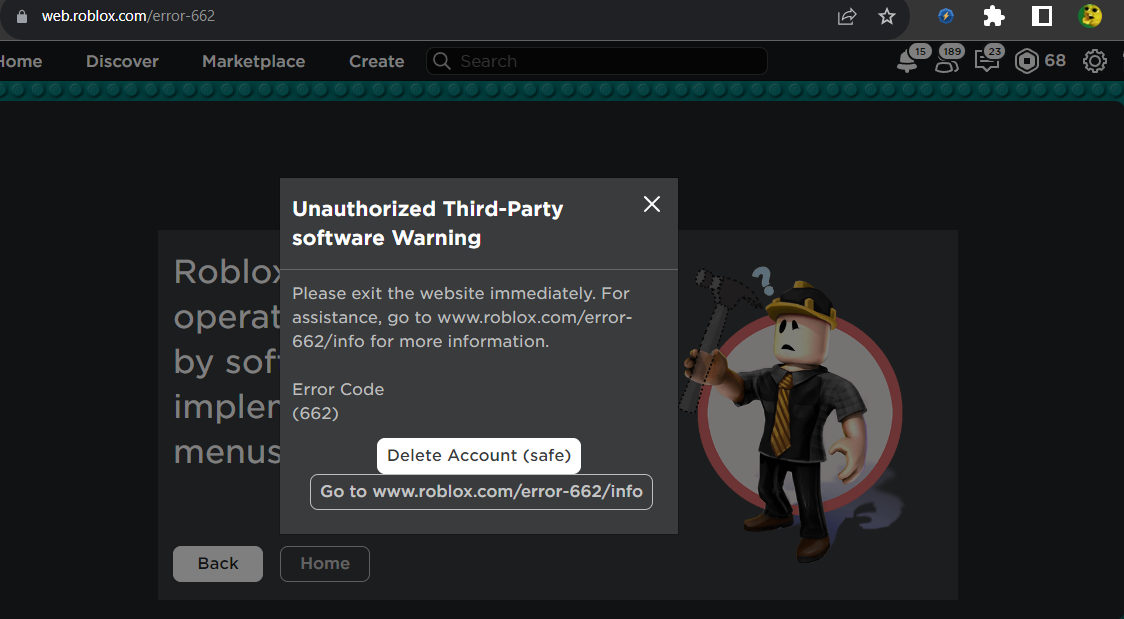Click the Robux balance icon
Image resolution: width=1124 pixels, height=619 pixels.
tap(1027, 61)
